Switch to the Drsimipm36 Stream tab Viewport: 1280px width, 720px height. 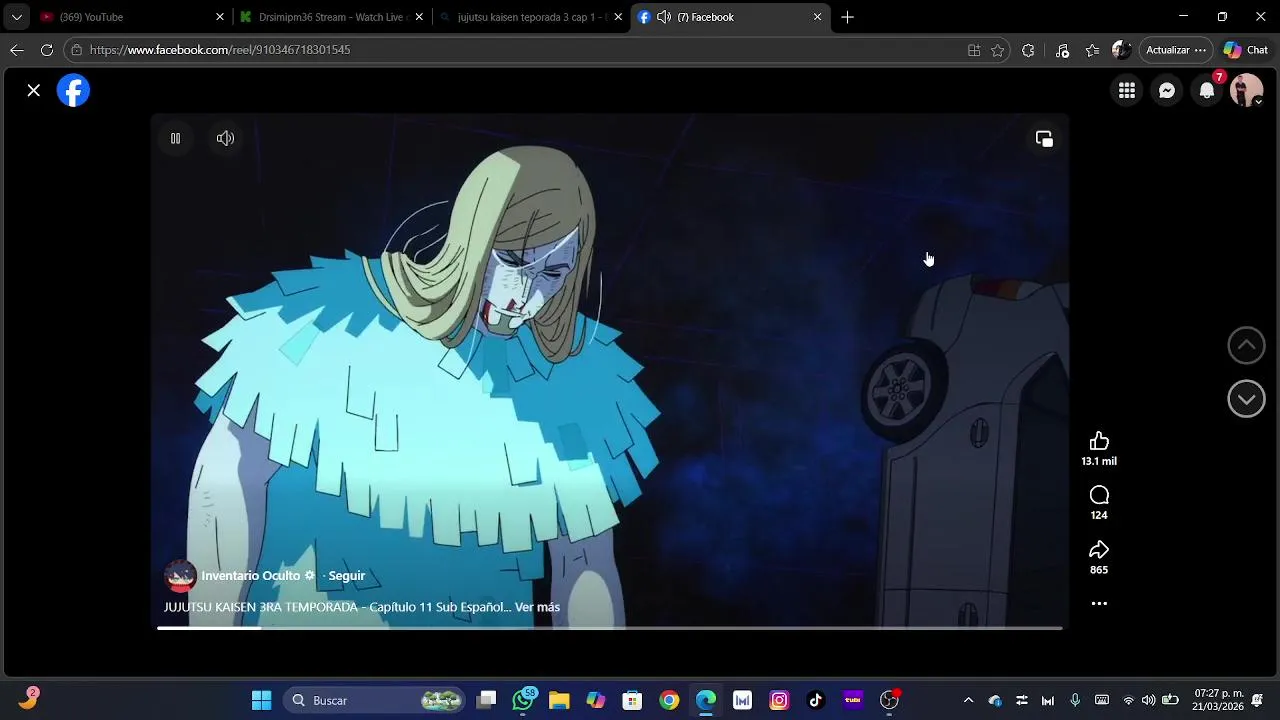coord(331,17)
